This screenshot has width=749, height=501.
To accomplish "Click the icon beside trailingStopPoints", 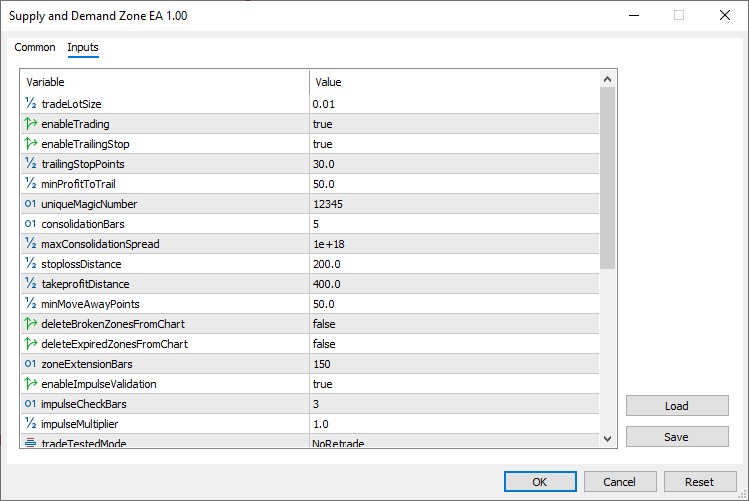I will pos(30,164).
